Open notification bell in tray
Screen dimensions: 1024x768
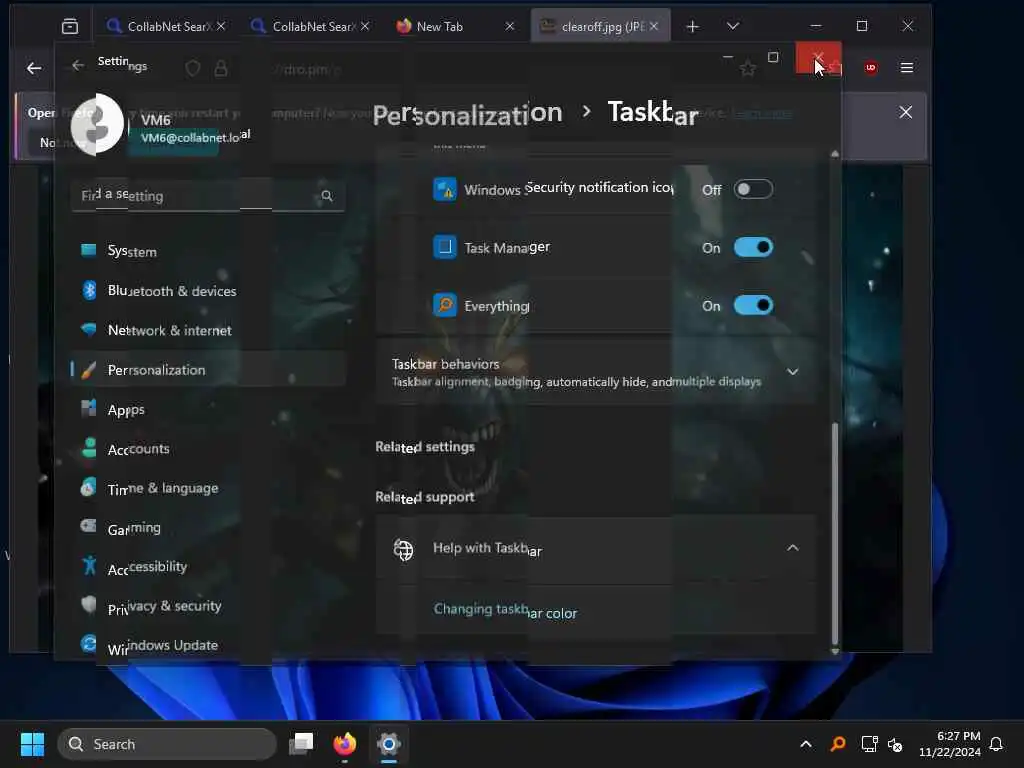click(x=996, y=744)
